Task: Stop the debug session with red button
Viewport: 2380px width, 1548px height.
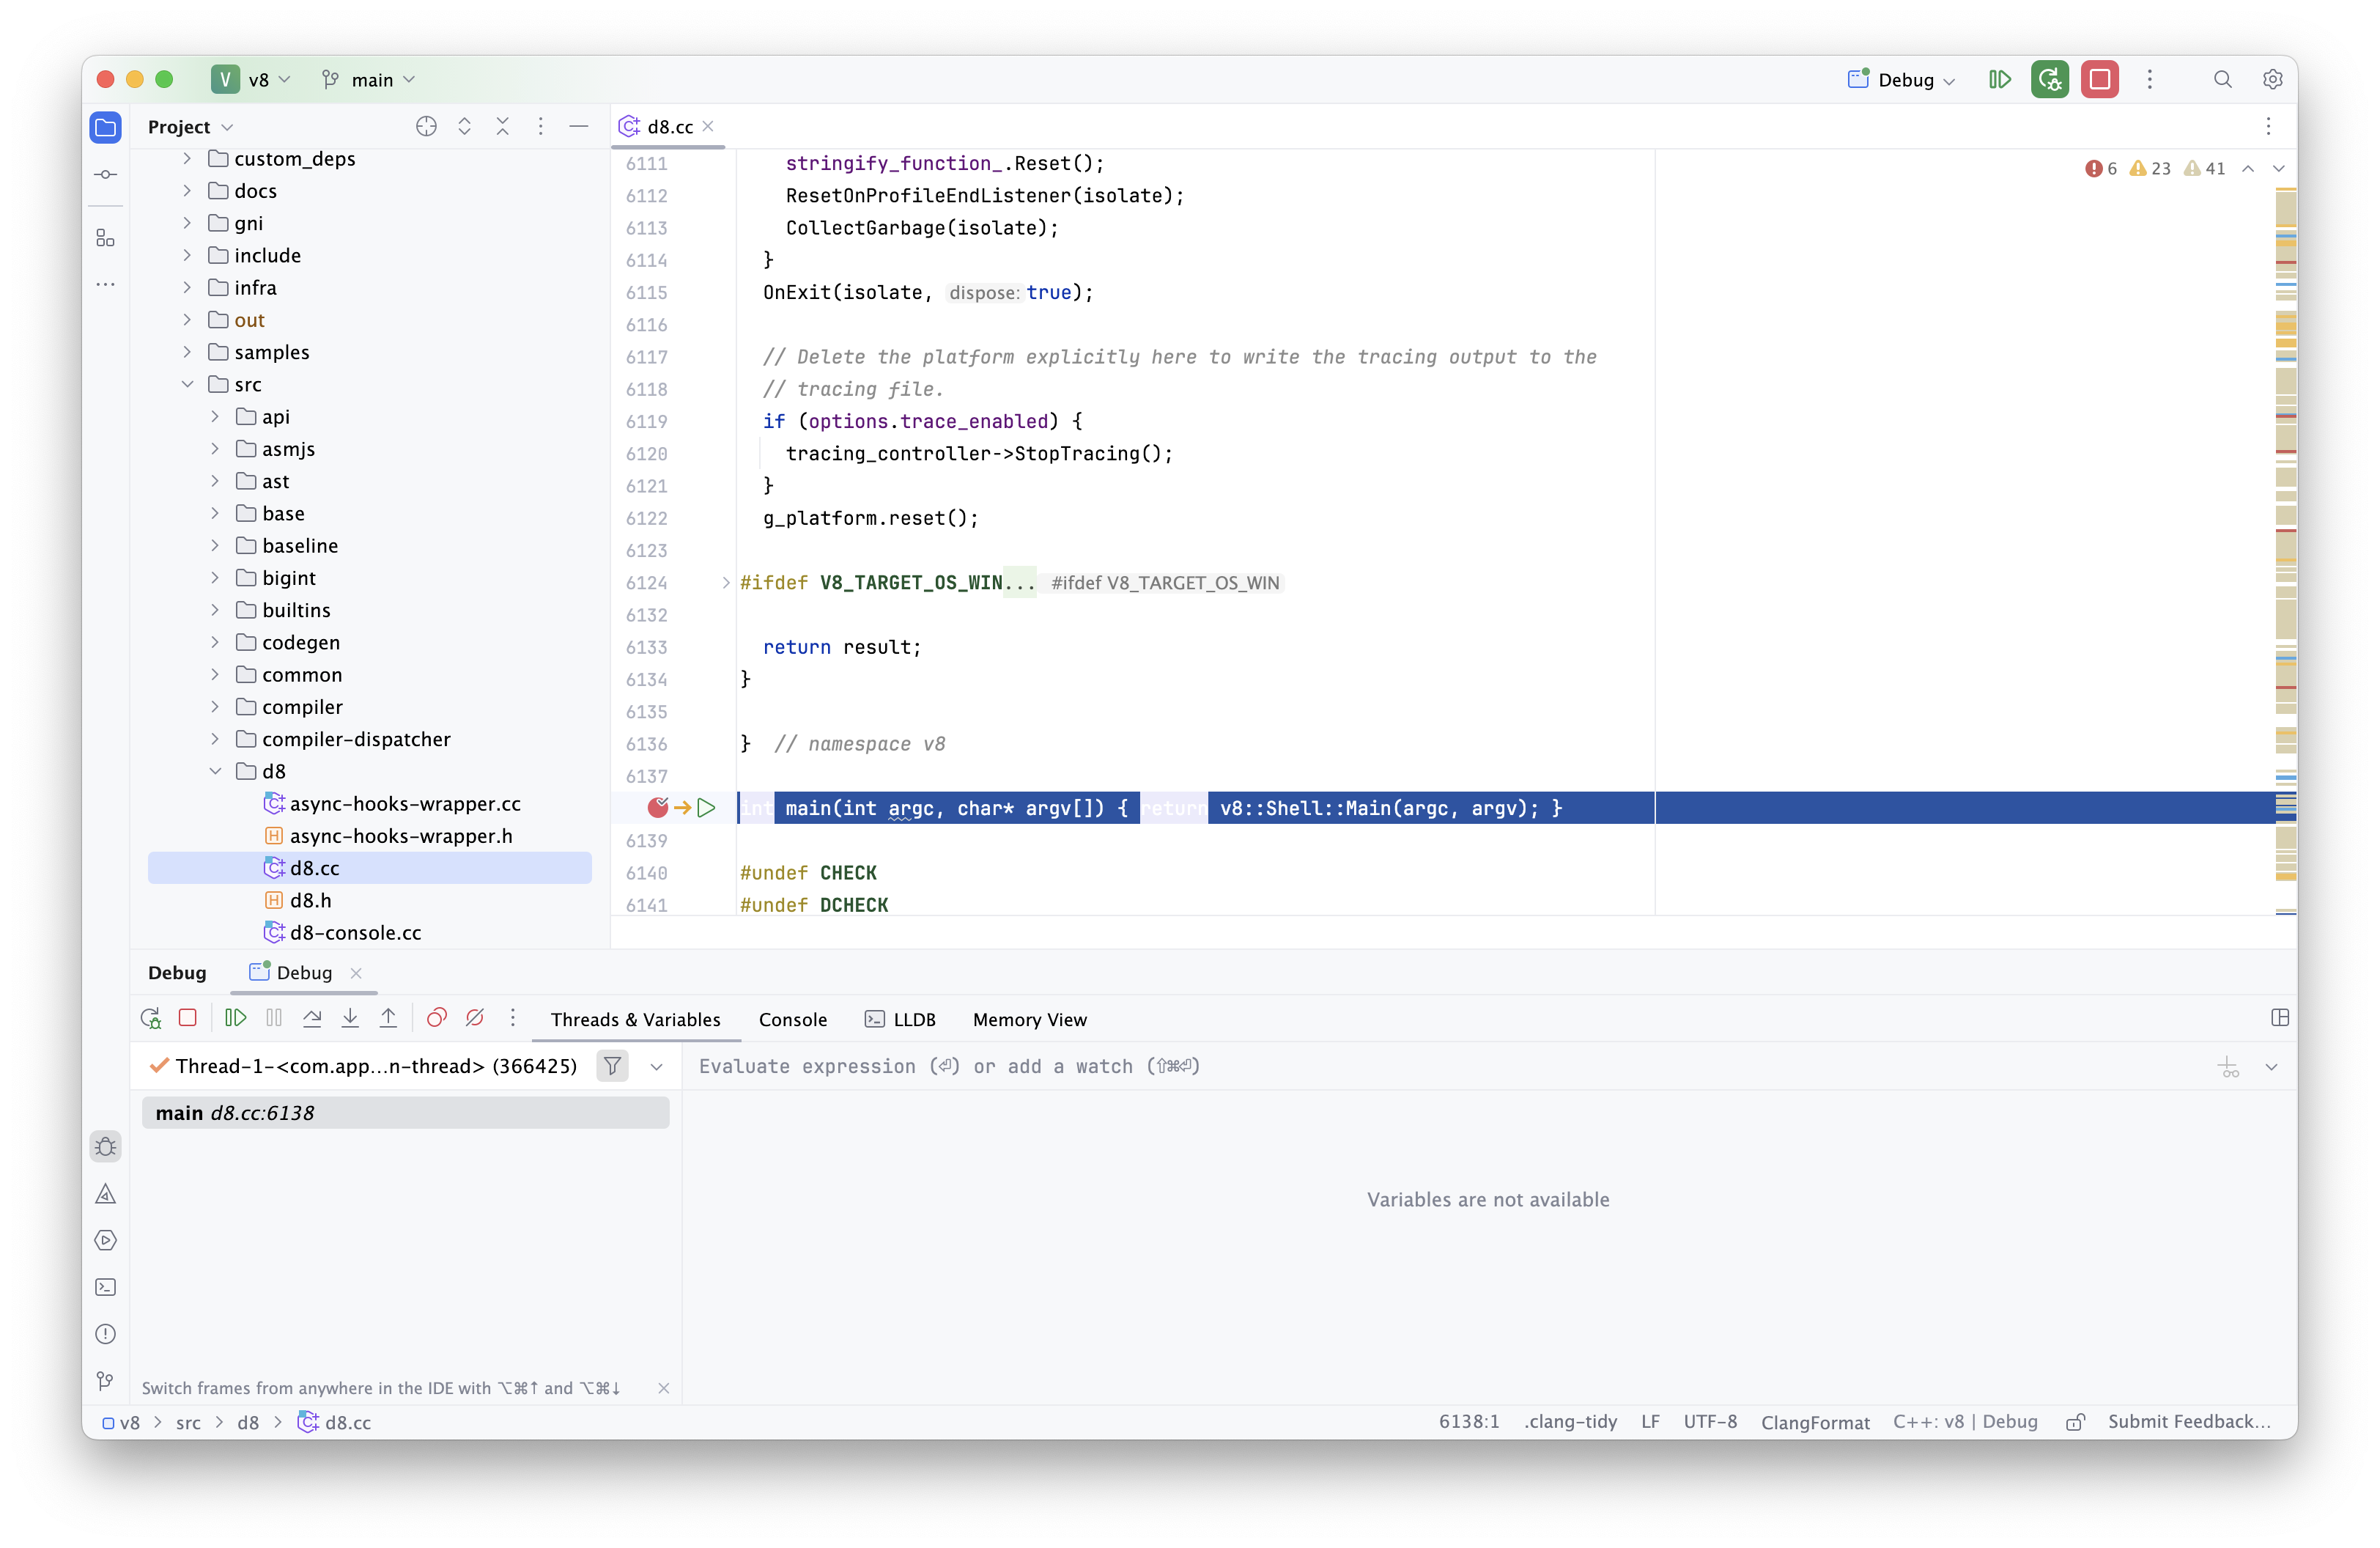Action: point(2099,80)
